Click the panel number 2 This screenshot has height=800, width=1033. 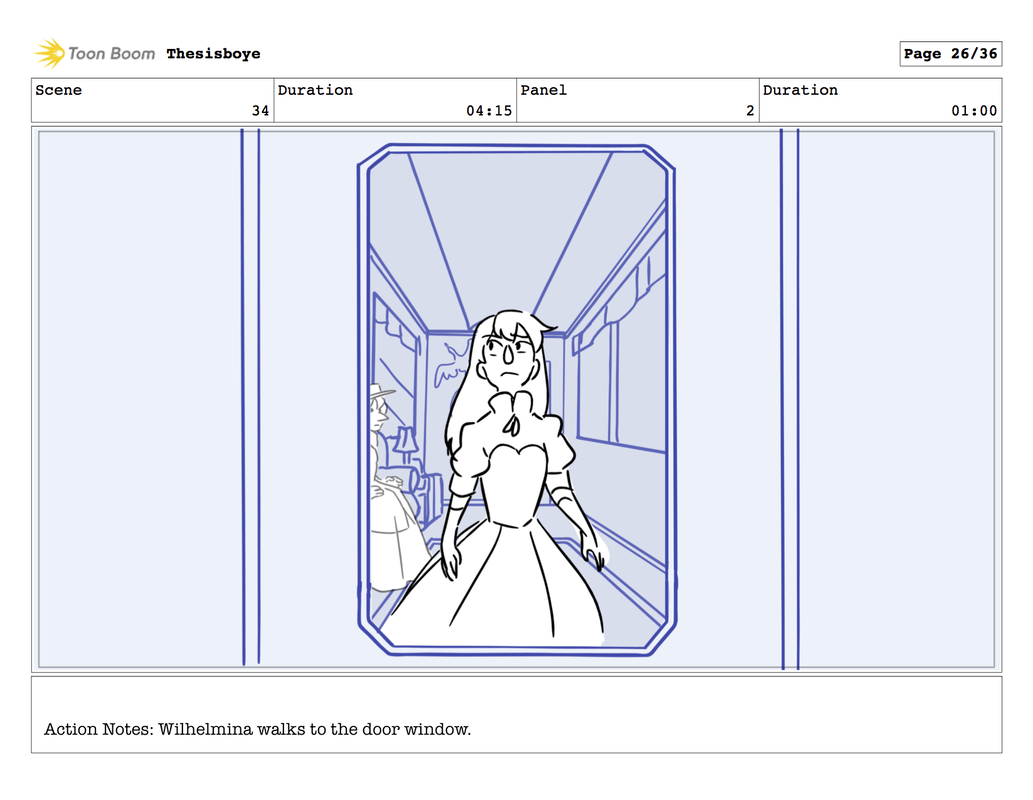[x=750, y=111]
